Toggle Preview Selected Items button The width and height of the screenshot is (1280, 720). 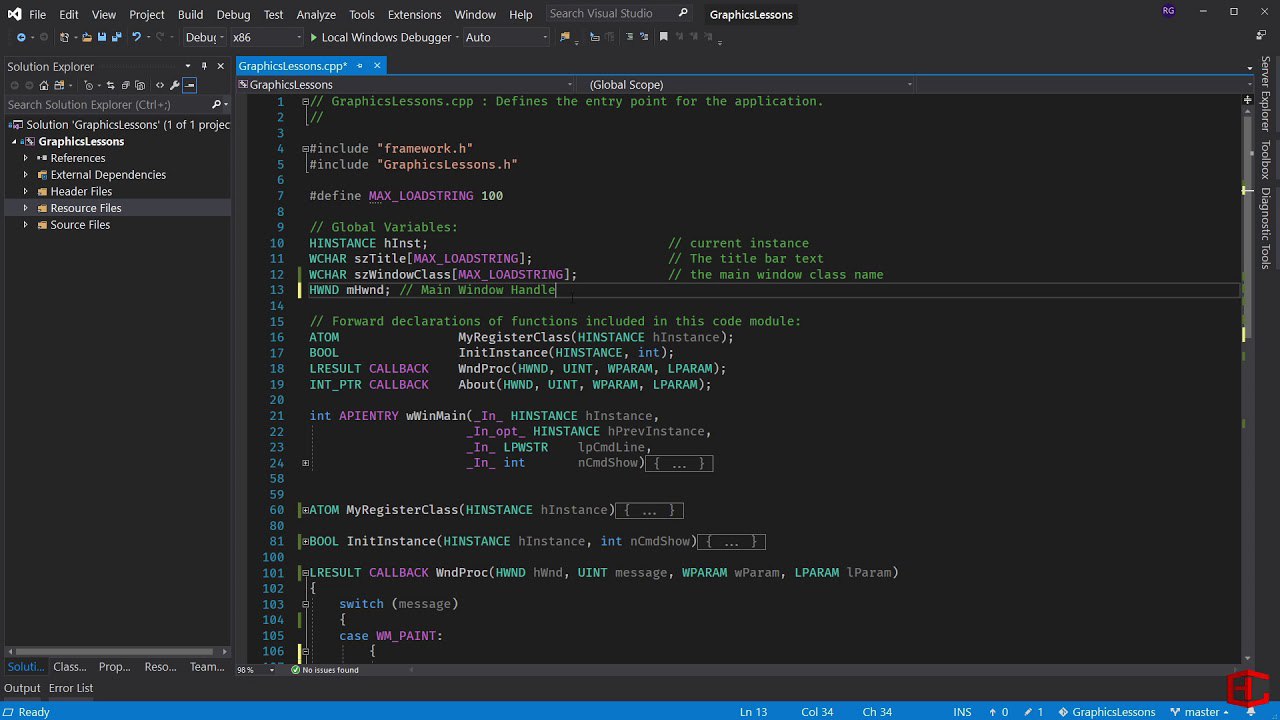pos(190,85)
